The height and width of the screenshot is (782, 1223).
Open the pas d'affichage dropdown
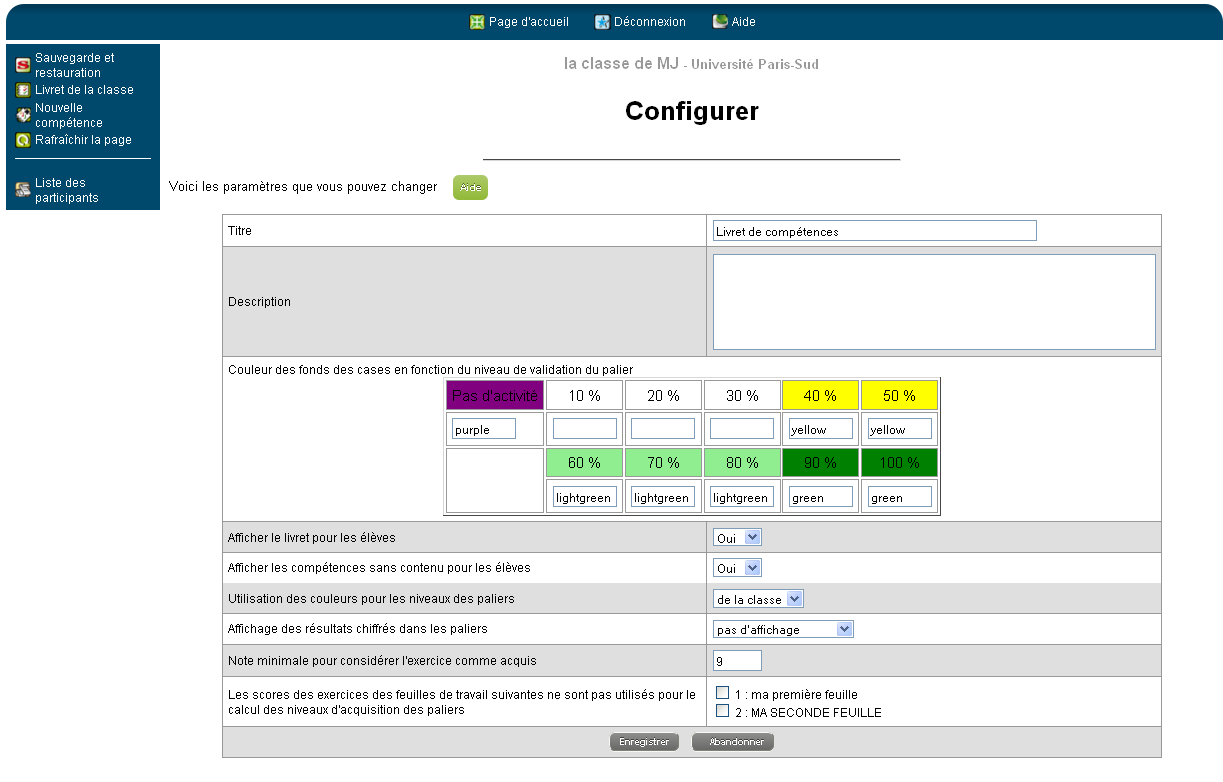coord(783,629)
